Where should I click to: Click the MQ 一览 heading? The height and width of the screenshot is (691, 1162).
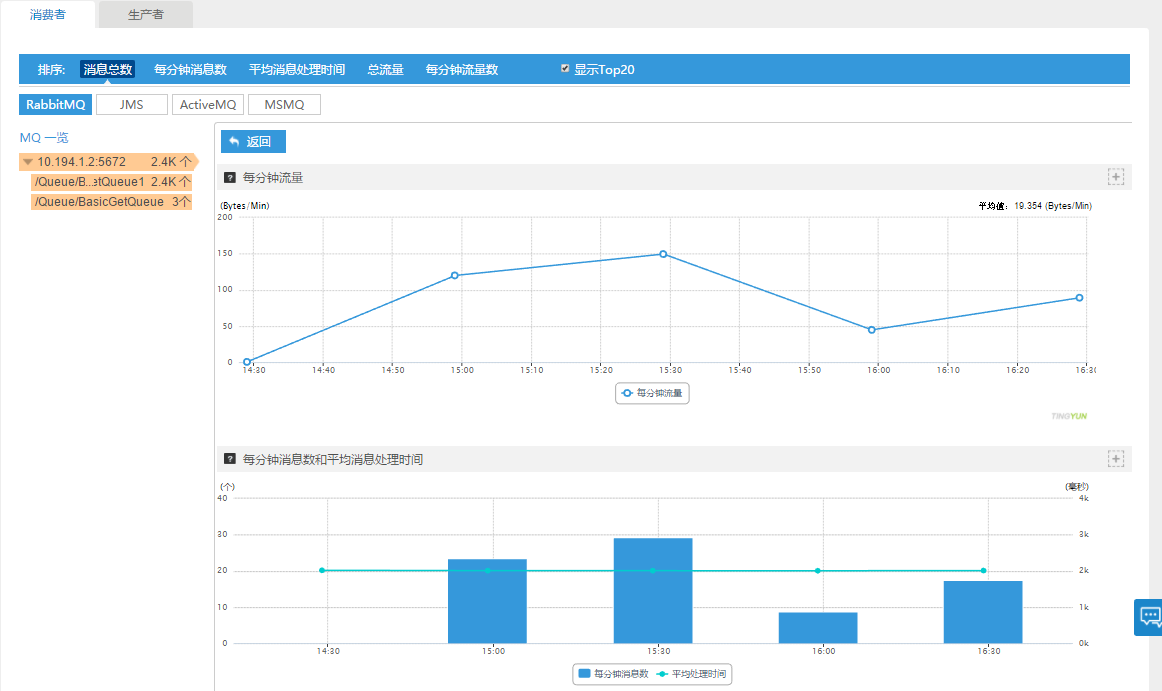pyautogui.click(x=44, y=138)
